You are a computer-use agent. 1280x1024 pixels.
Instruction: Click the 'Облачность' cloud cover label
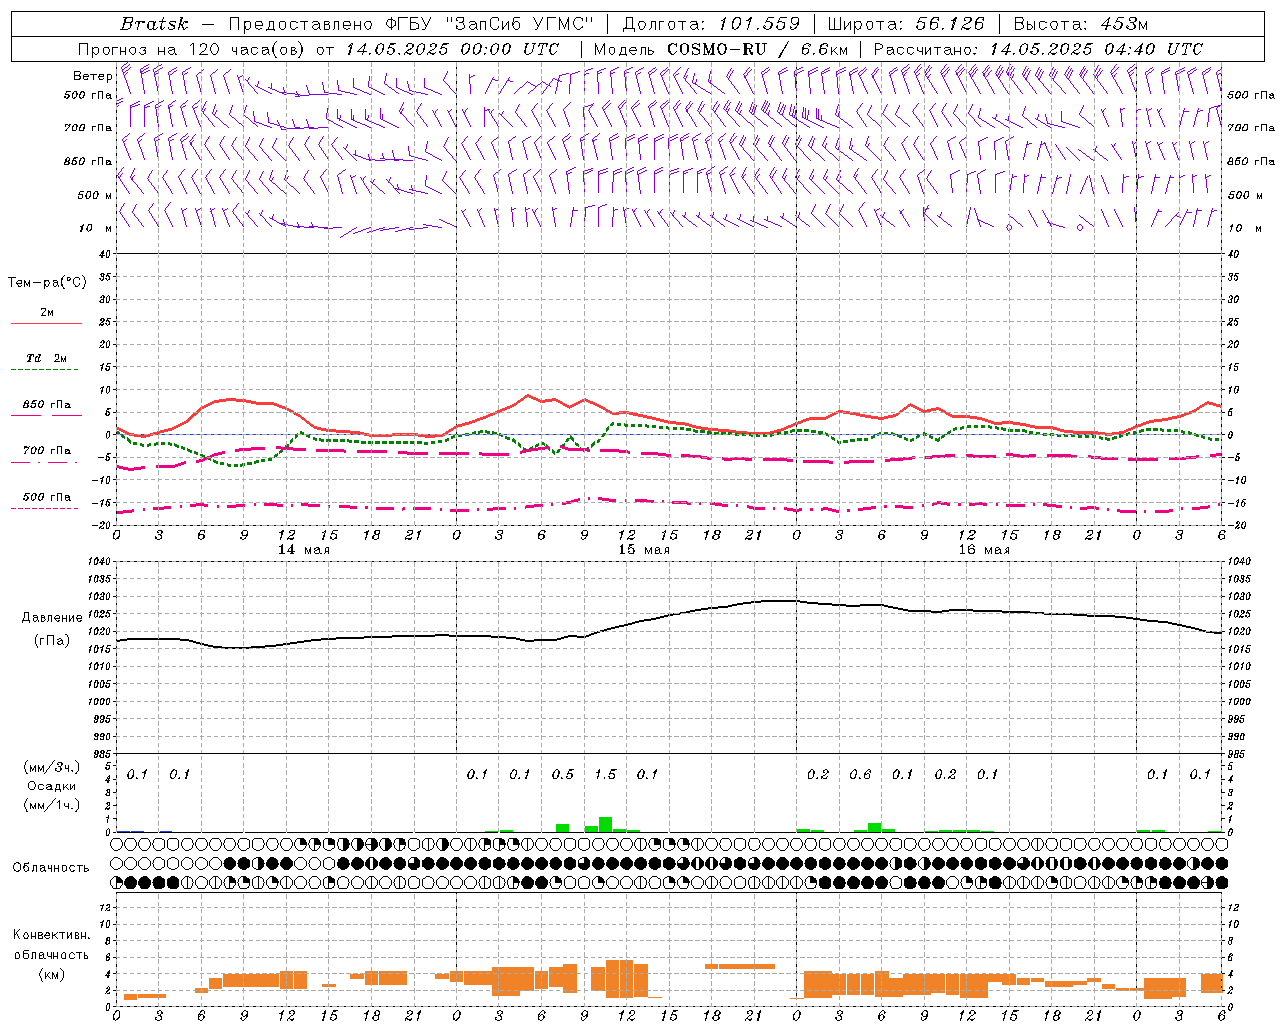(x=51, y=868)
